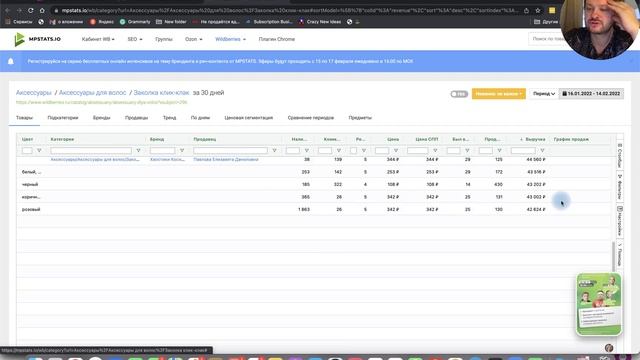Open the Плагин Chrome menu item
This screenshot has width=640, height=360.
click(276, 39)
